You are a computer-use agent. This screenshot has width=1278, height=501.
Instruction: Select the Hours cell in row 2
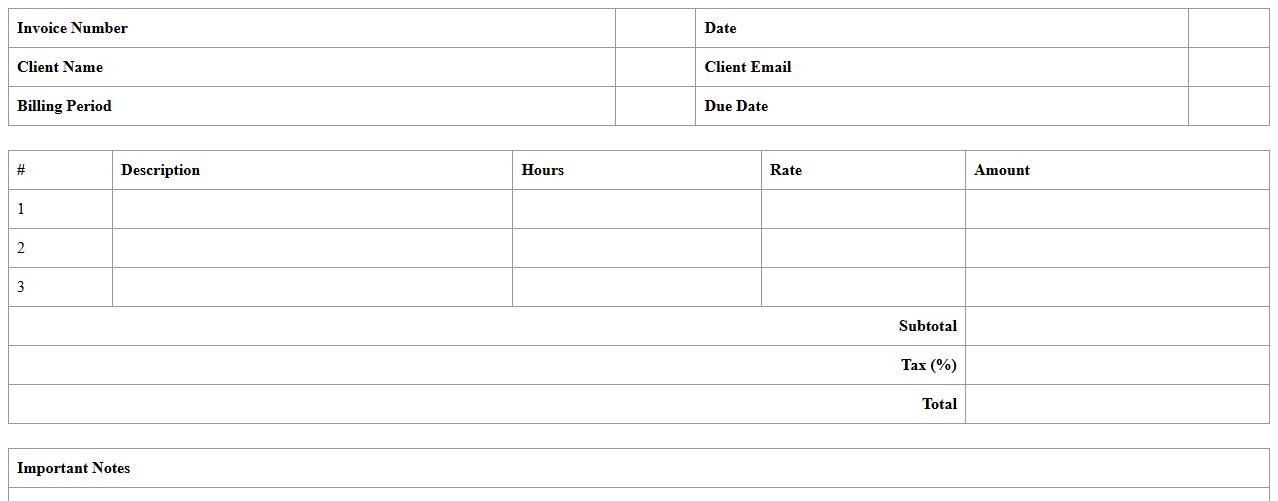tap(636, 248)
